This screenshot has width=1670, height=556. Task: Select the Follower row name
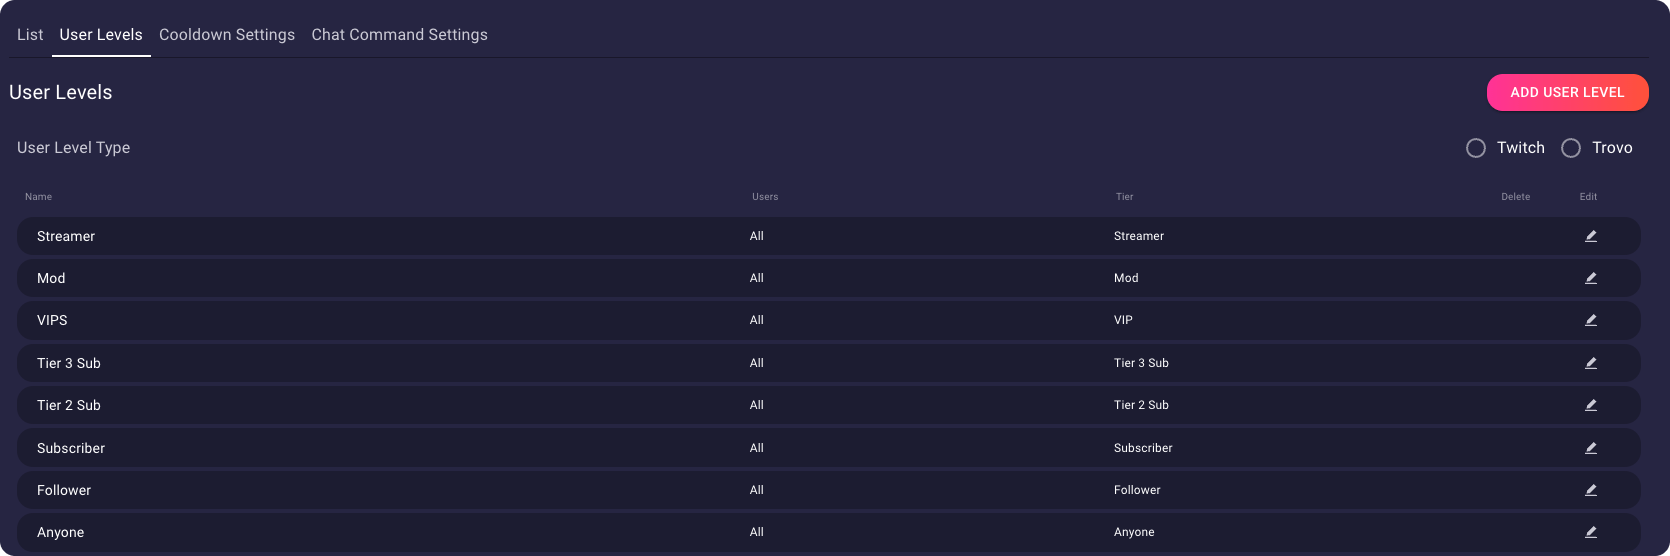(x=64, y=490)
